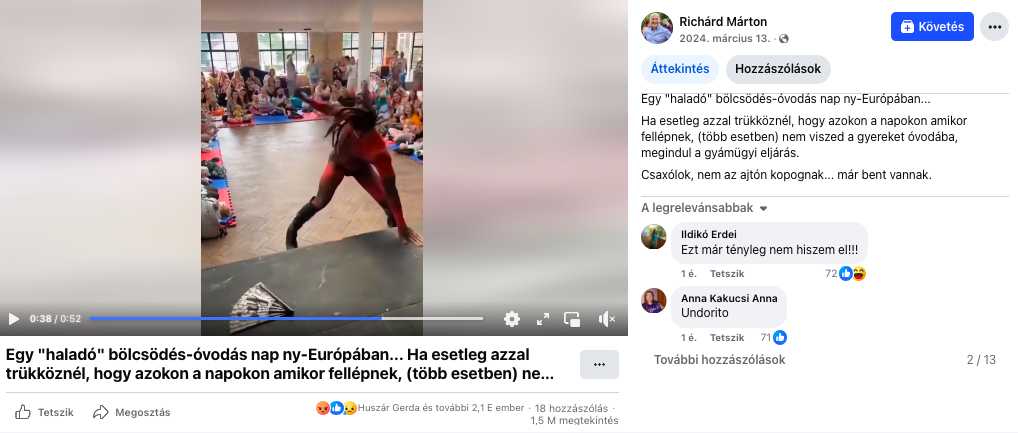1018x433 pixels.
Task: Follow the page with Követés button
Action: pyautogui.click(x=932, y=27)
